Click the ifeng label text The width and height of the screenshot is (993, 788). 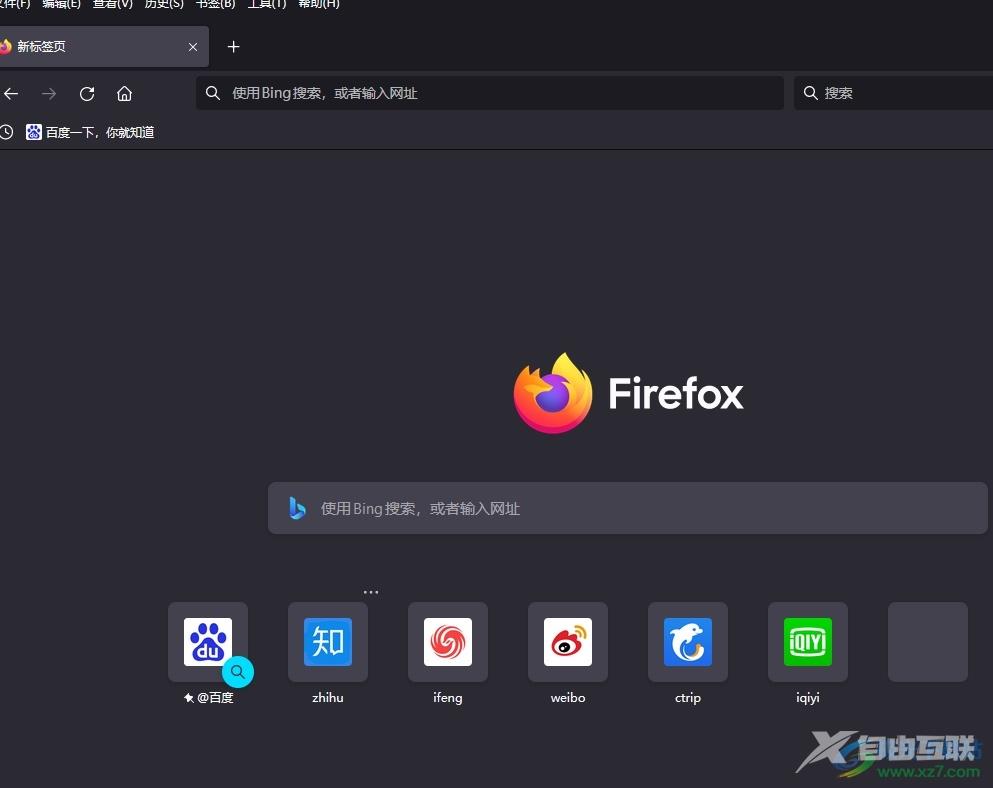pyautogui.click(x=448, y=697)
